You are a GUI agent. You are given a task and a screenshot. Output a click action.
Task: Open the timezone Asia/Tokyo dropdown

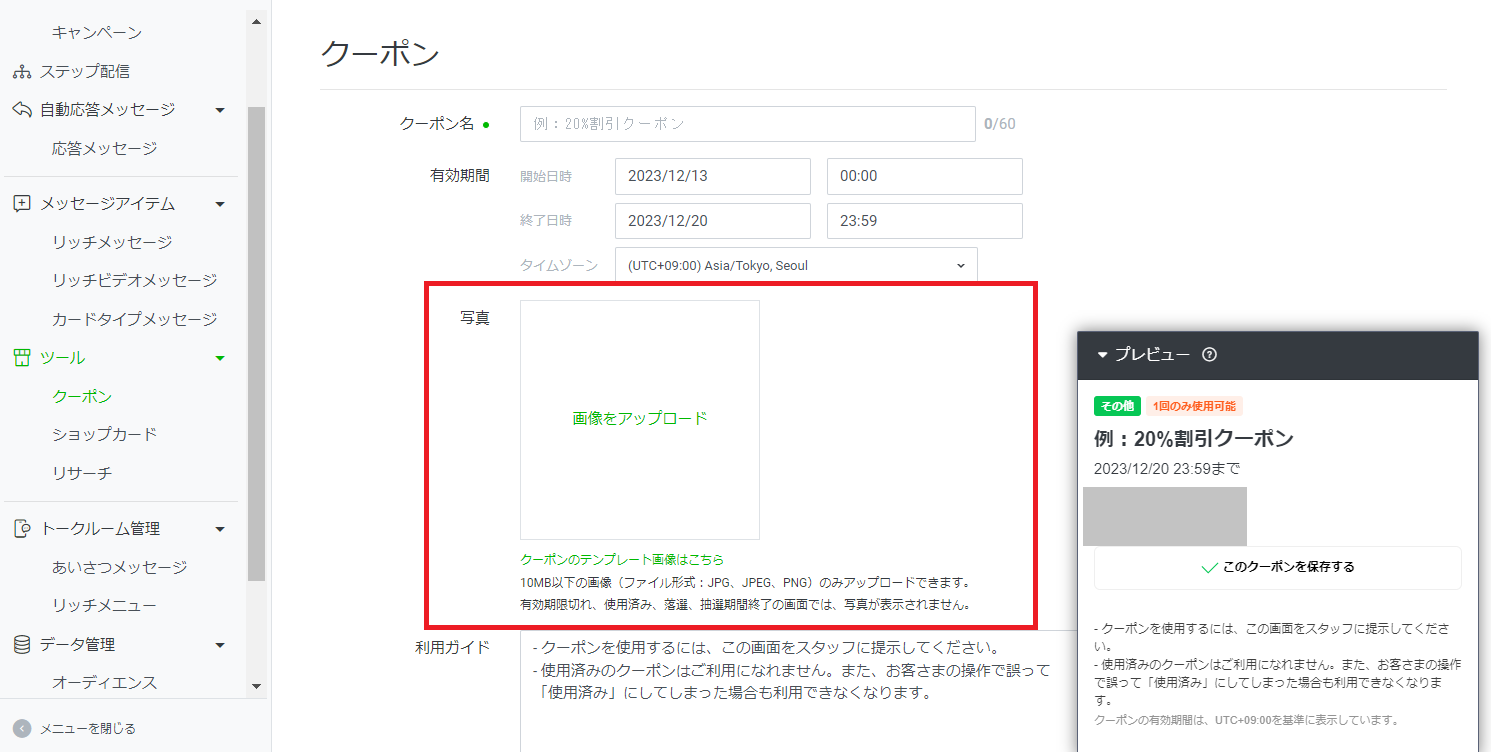click(x=796, y=266)
